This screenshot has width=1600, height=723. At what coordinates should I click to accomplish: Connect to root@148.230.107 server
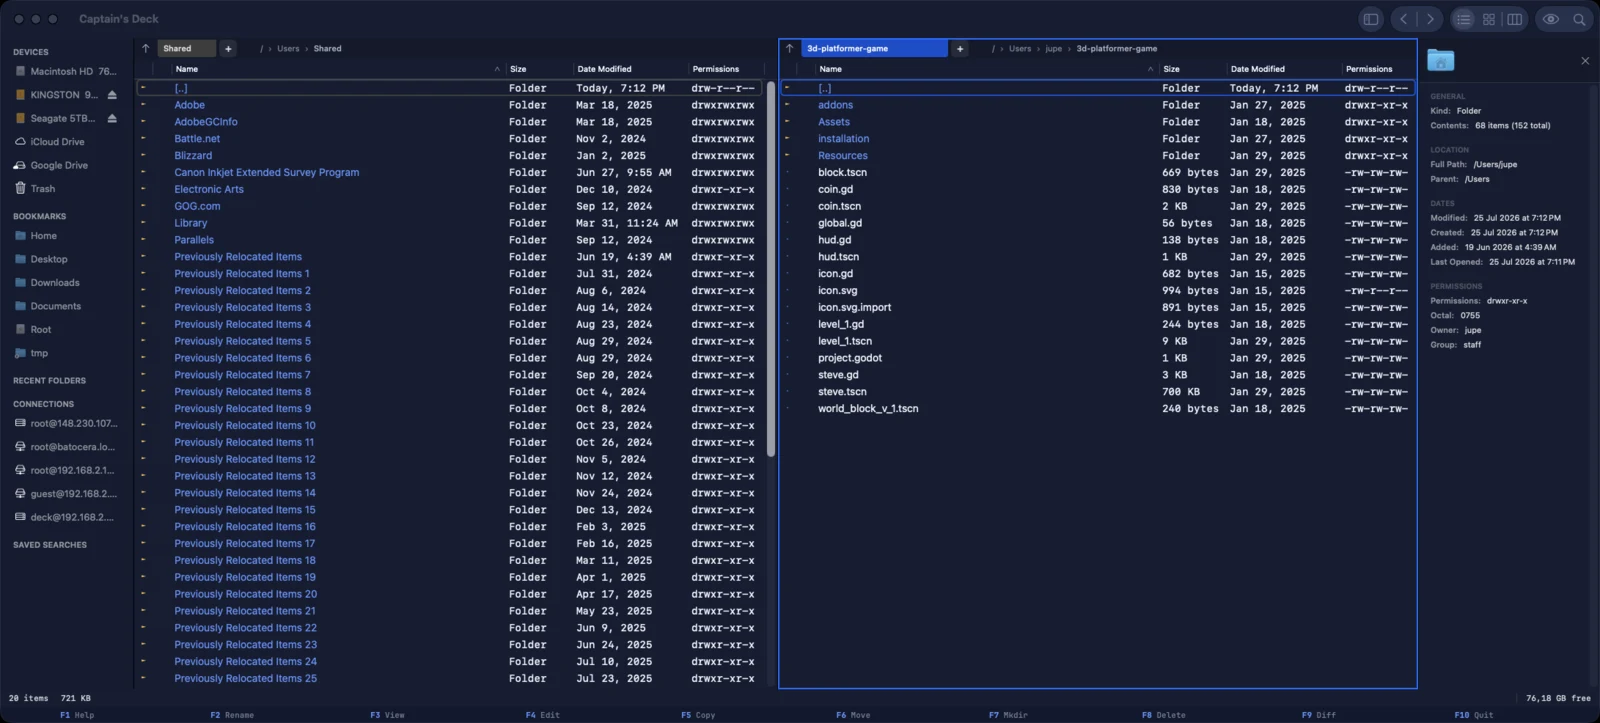[66, 423]
